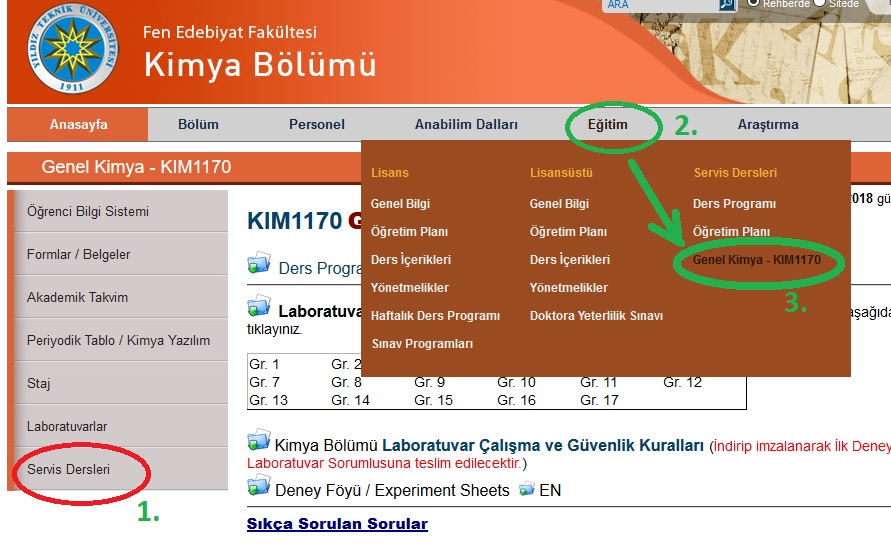Click folder icon beside Deney Föyü
The width and height of the screenshot is (891, 545).
click(259, 487)
